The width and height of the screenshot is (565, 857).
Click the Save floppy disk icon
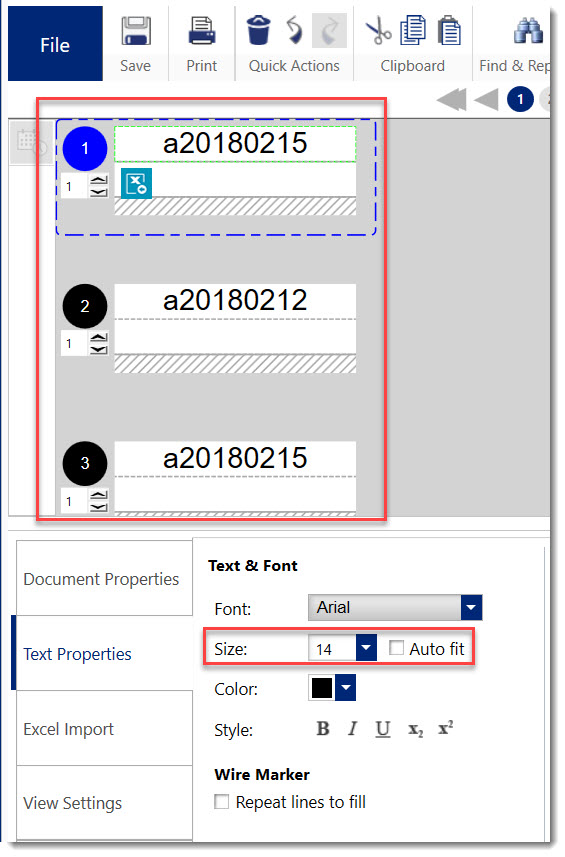coord(136,31)
